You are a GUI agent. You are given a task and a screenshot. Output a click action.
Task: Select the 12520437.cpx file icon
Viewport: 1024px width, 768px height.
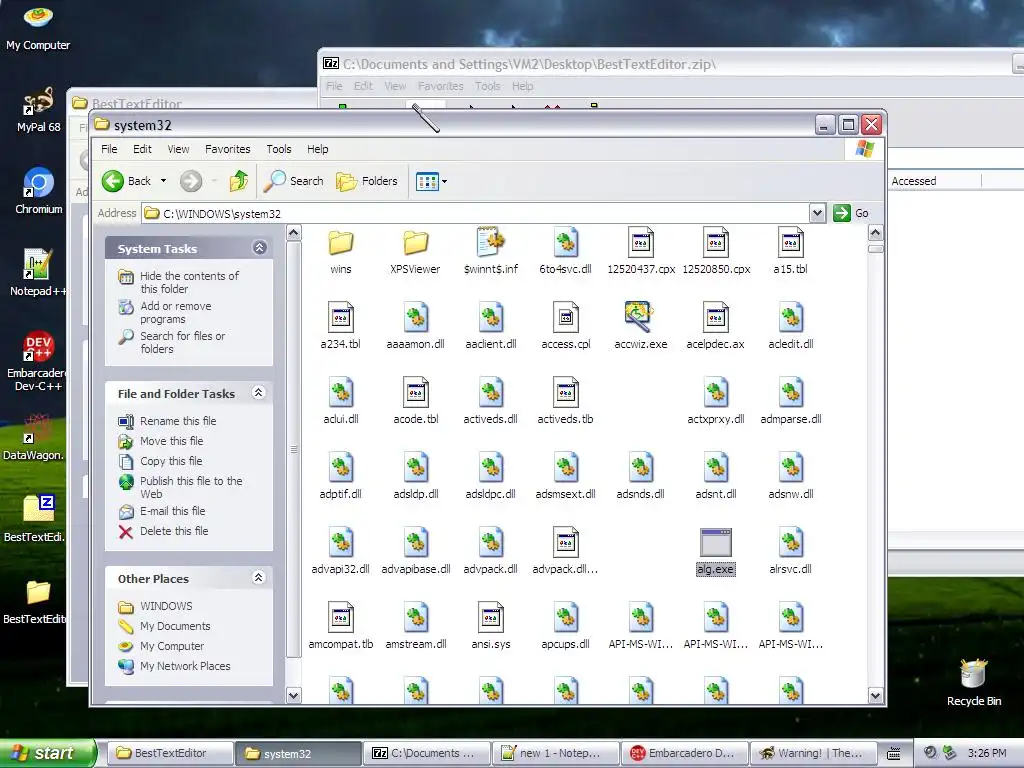[x=641, y=243]
